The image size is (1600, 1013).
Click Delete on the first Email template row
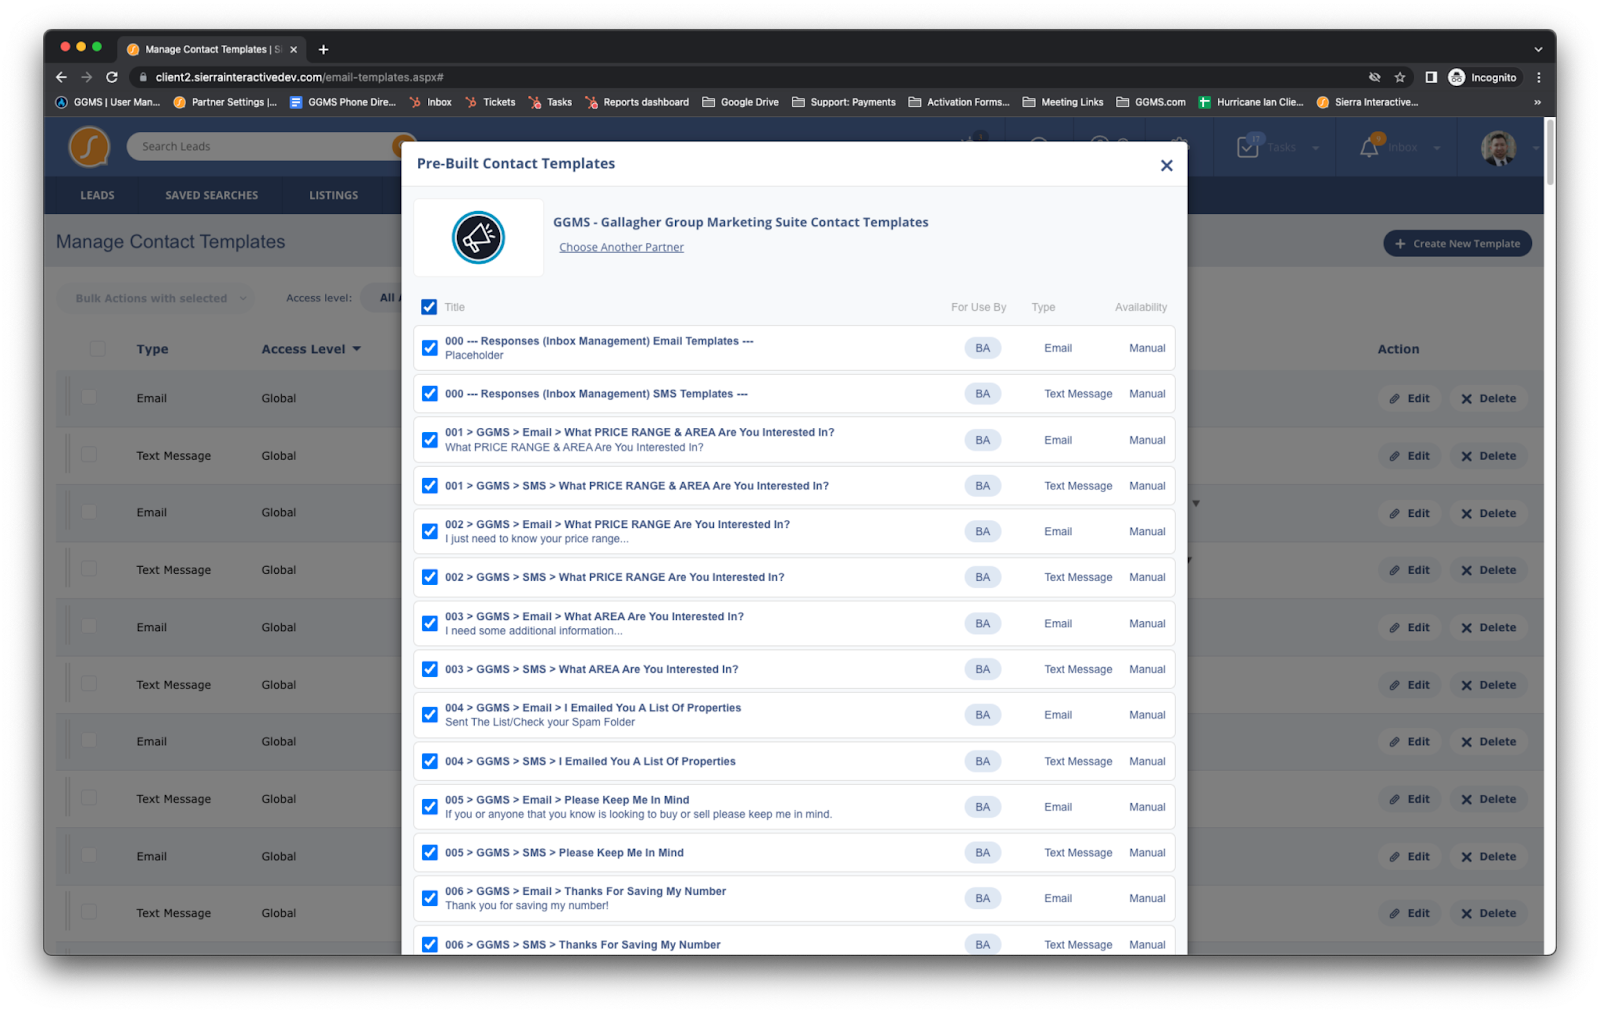[1488, 398]
